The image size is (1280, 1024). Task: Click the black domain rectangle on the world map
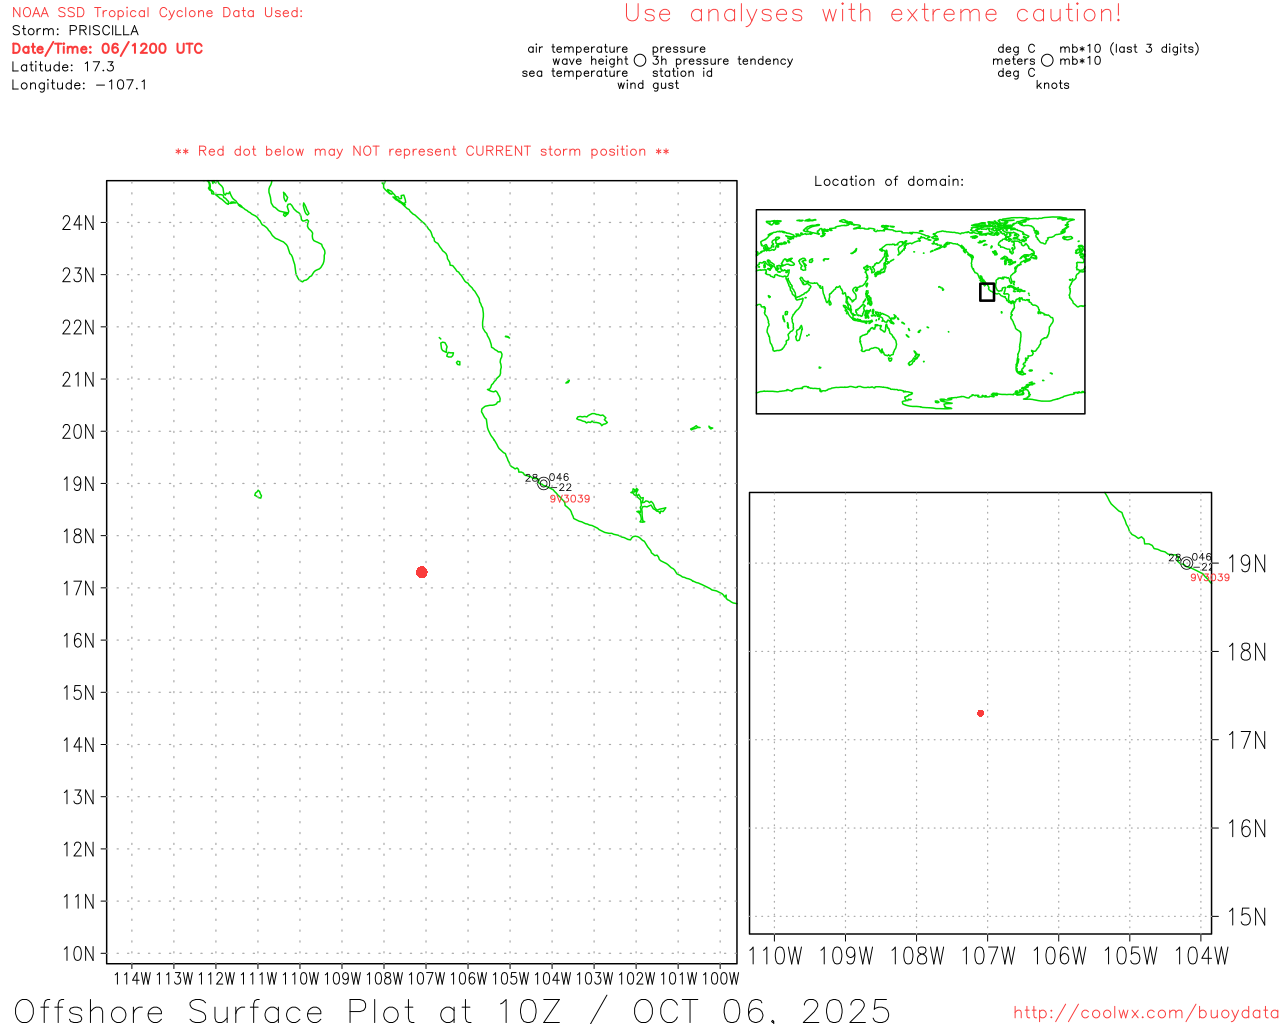[987, 292]
